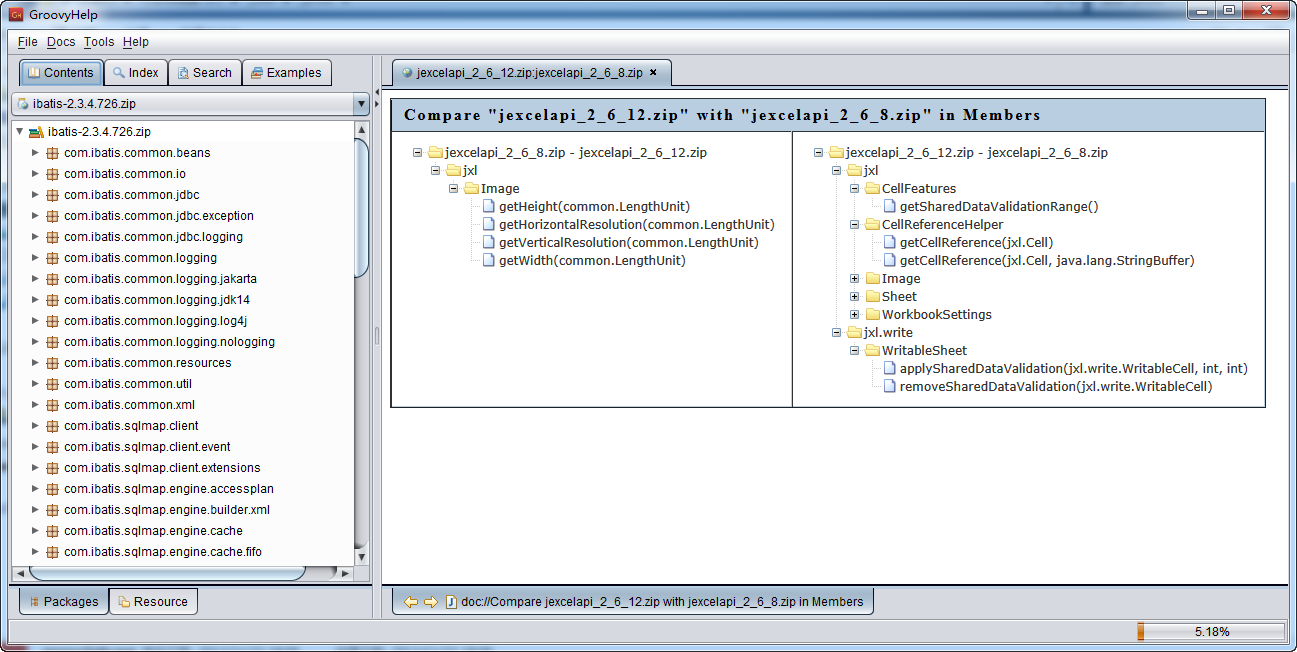Open the archive selection dropdown
The width and height of the screenshot is (1297, 652).
pos(361,104)
